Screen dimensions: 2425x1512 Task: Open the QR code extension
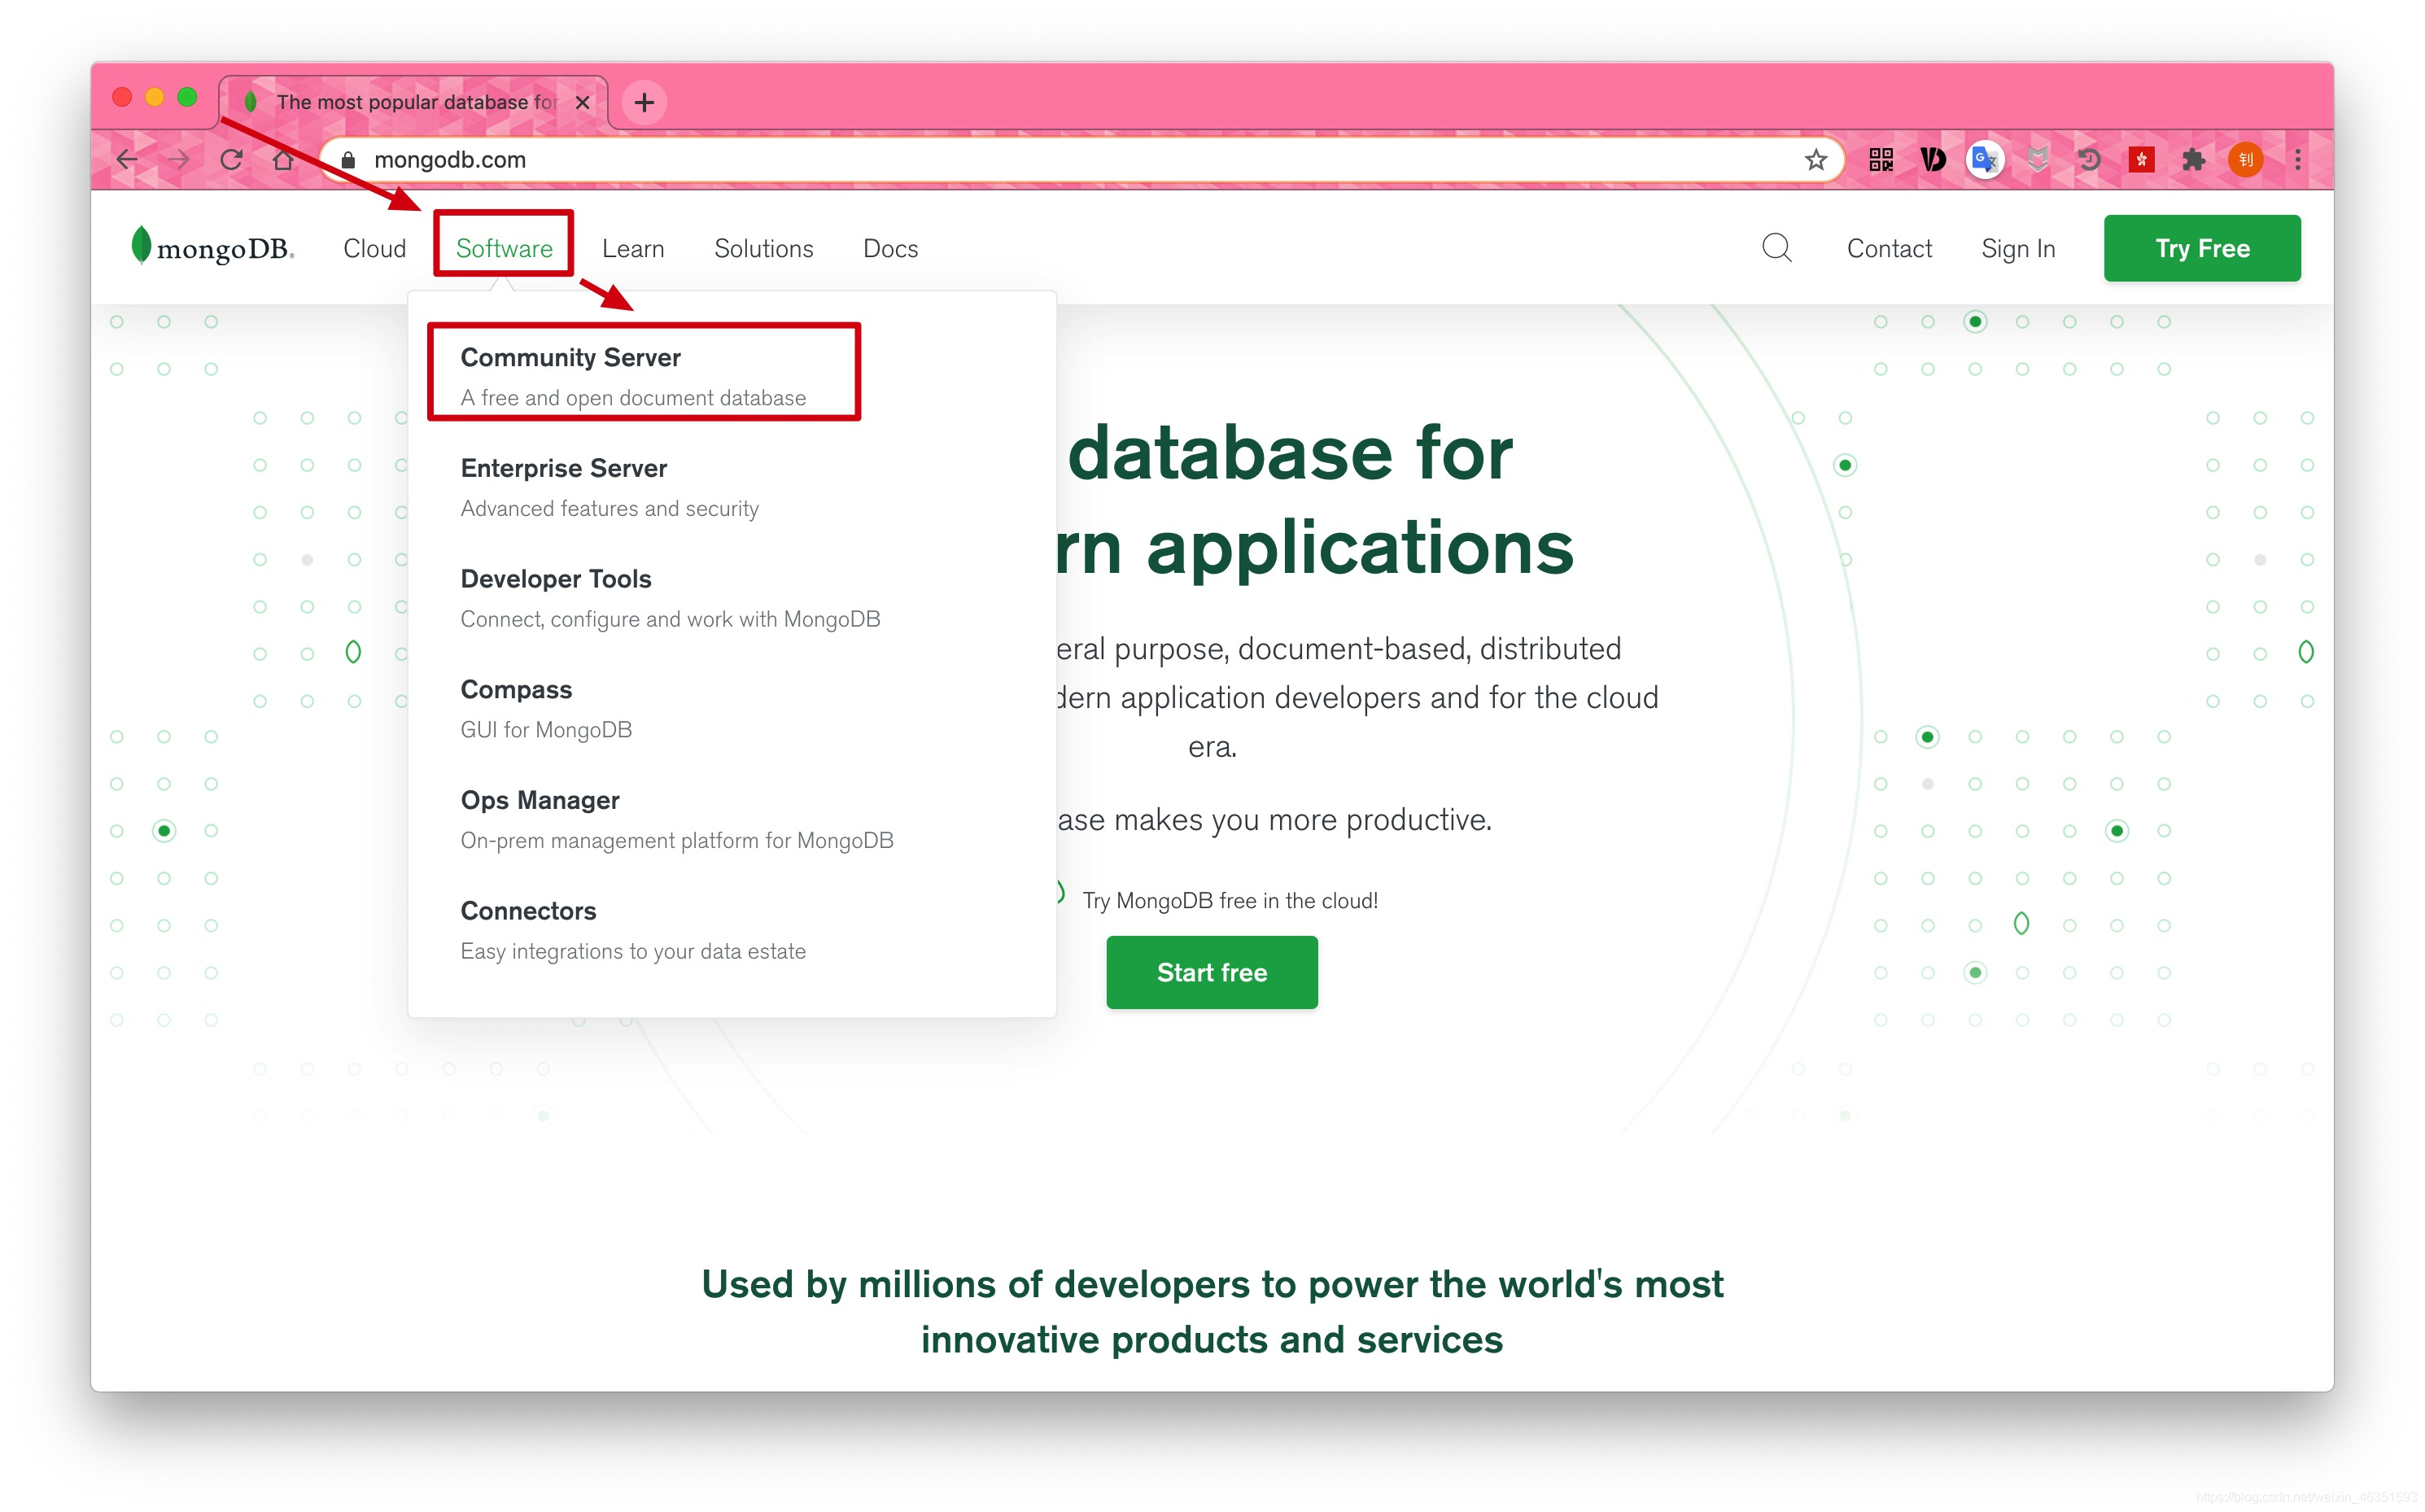[x=1880, y=160]
